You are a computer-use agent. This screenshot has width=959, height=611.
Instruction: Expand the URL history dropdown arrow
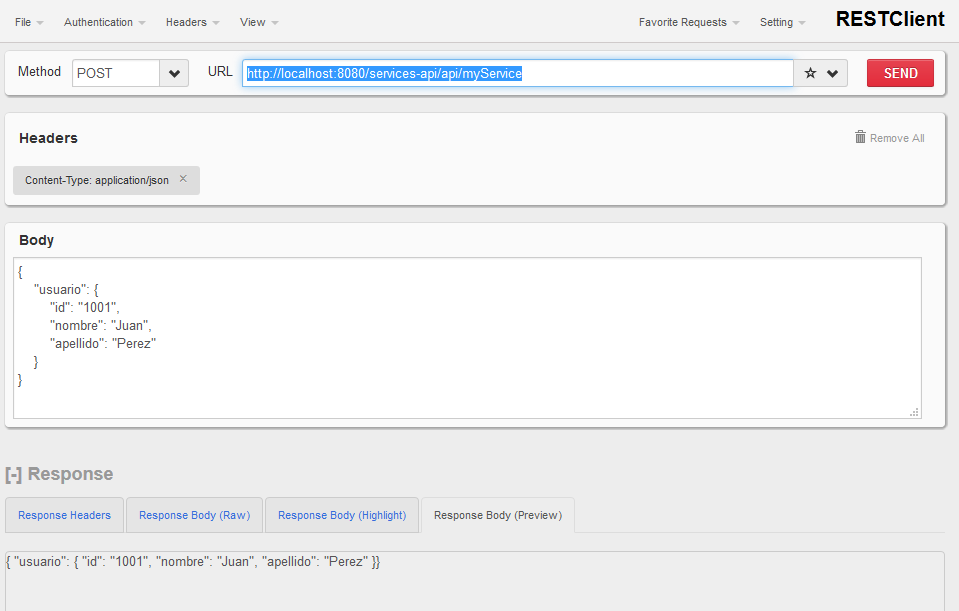tap(832, 73)
